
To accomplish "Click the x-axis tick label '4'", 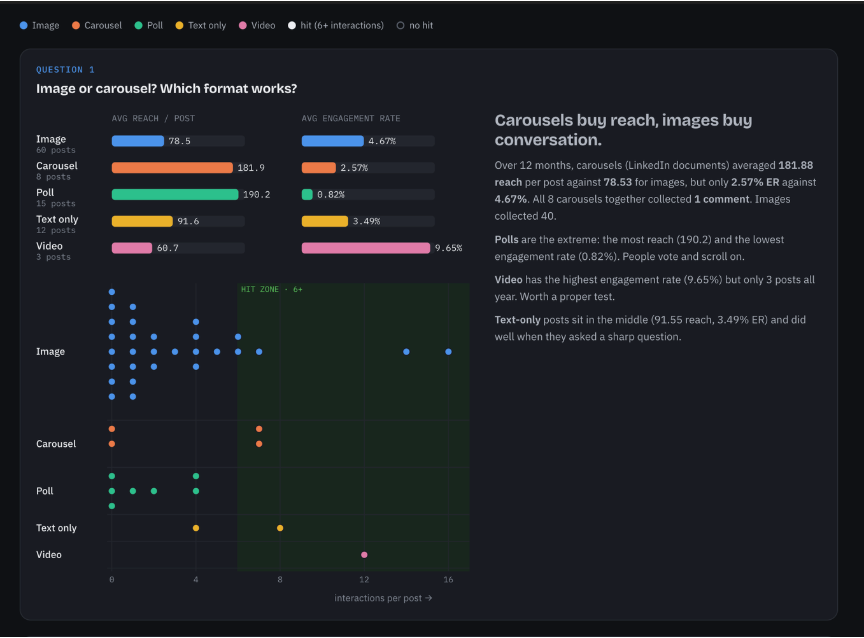I will (x=196, y=580).
